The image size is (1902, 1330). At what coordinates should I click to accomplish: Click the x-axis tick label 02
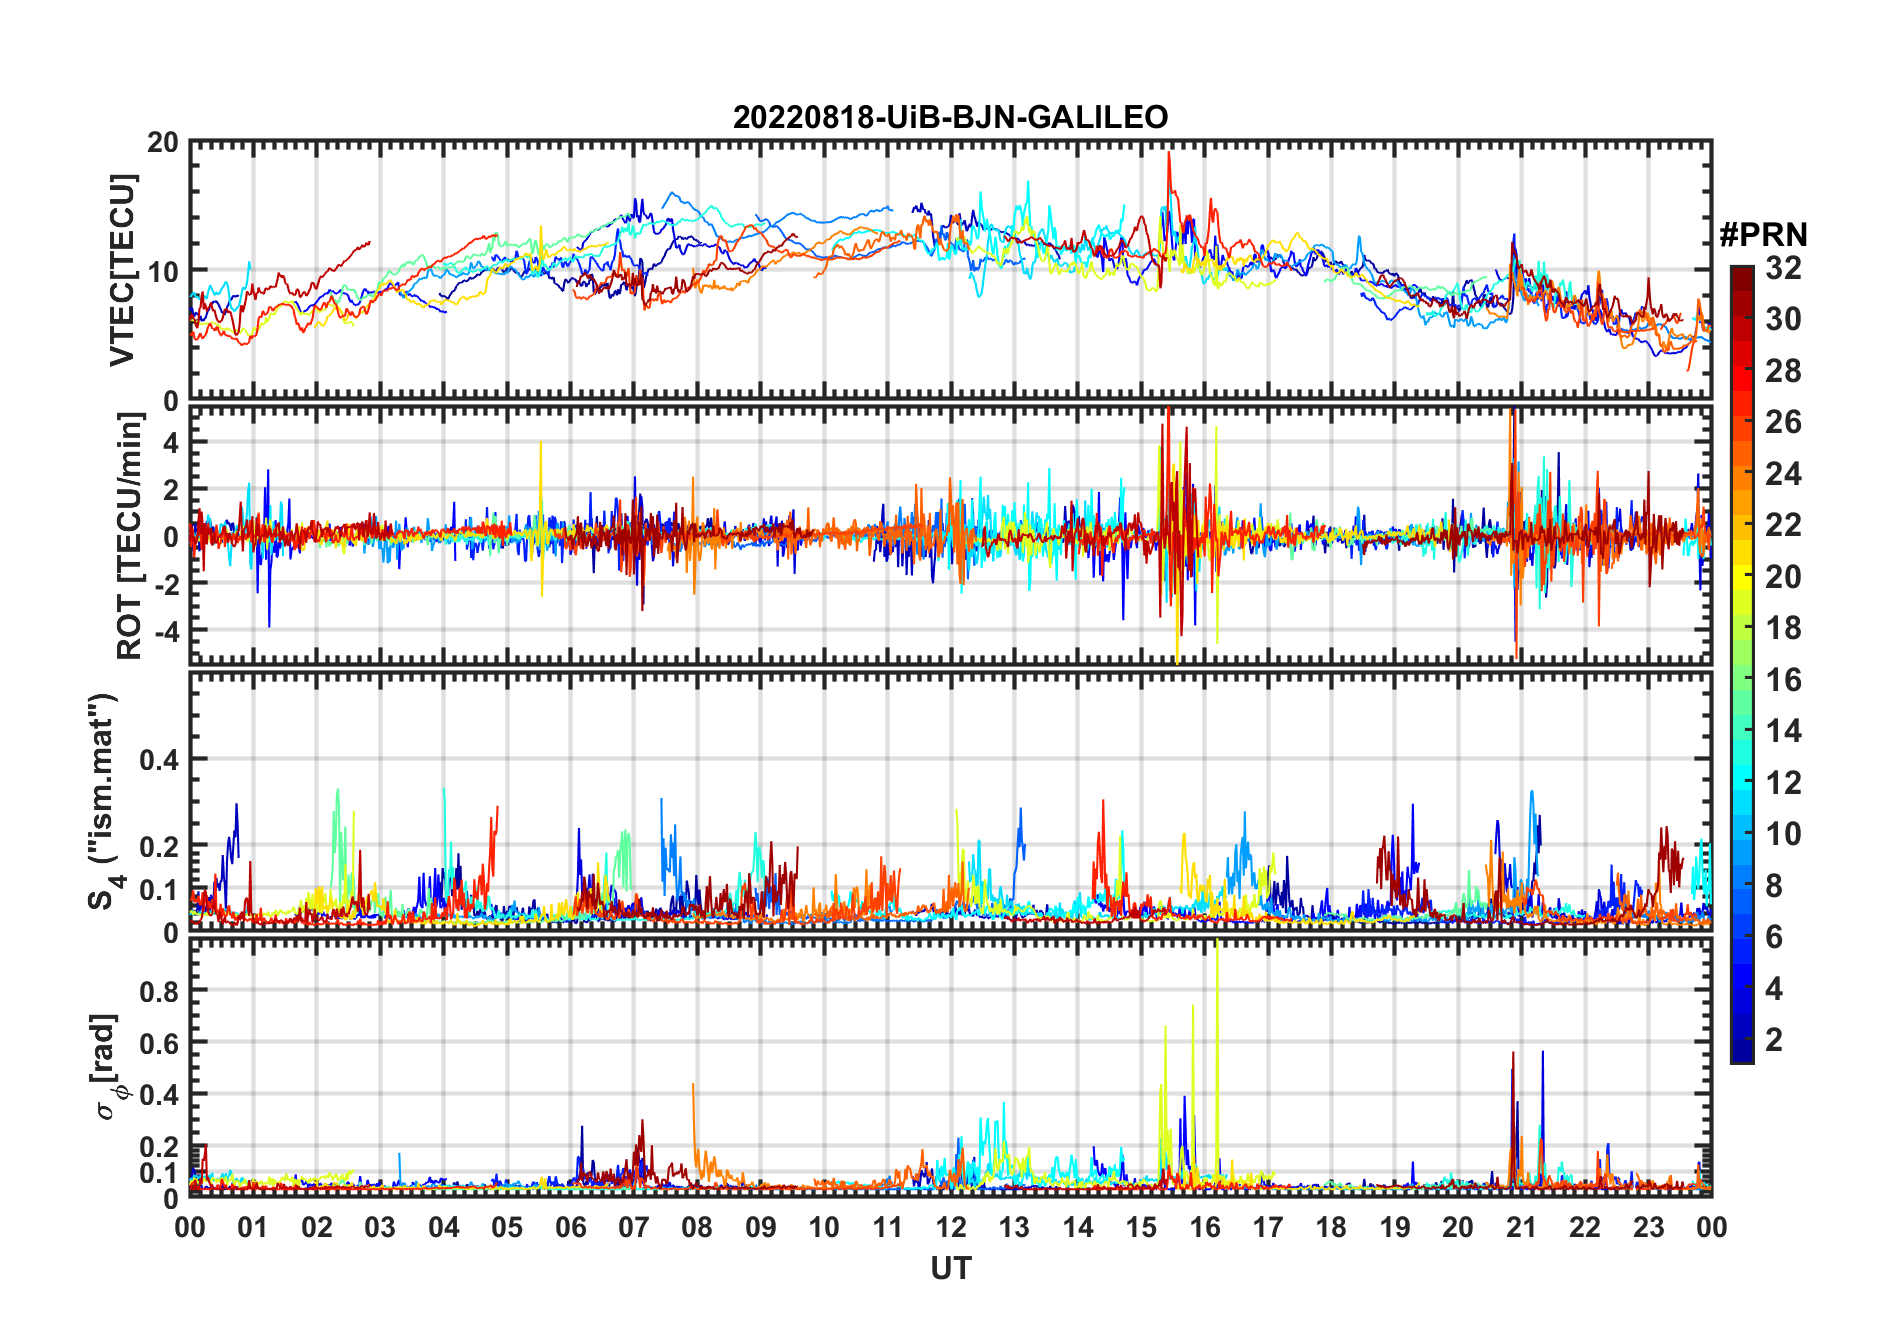coord(317,1228)
